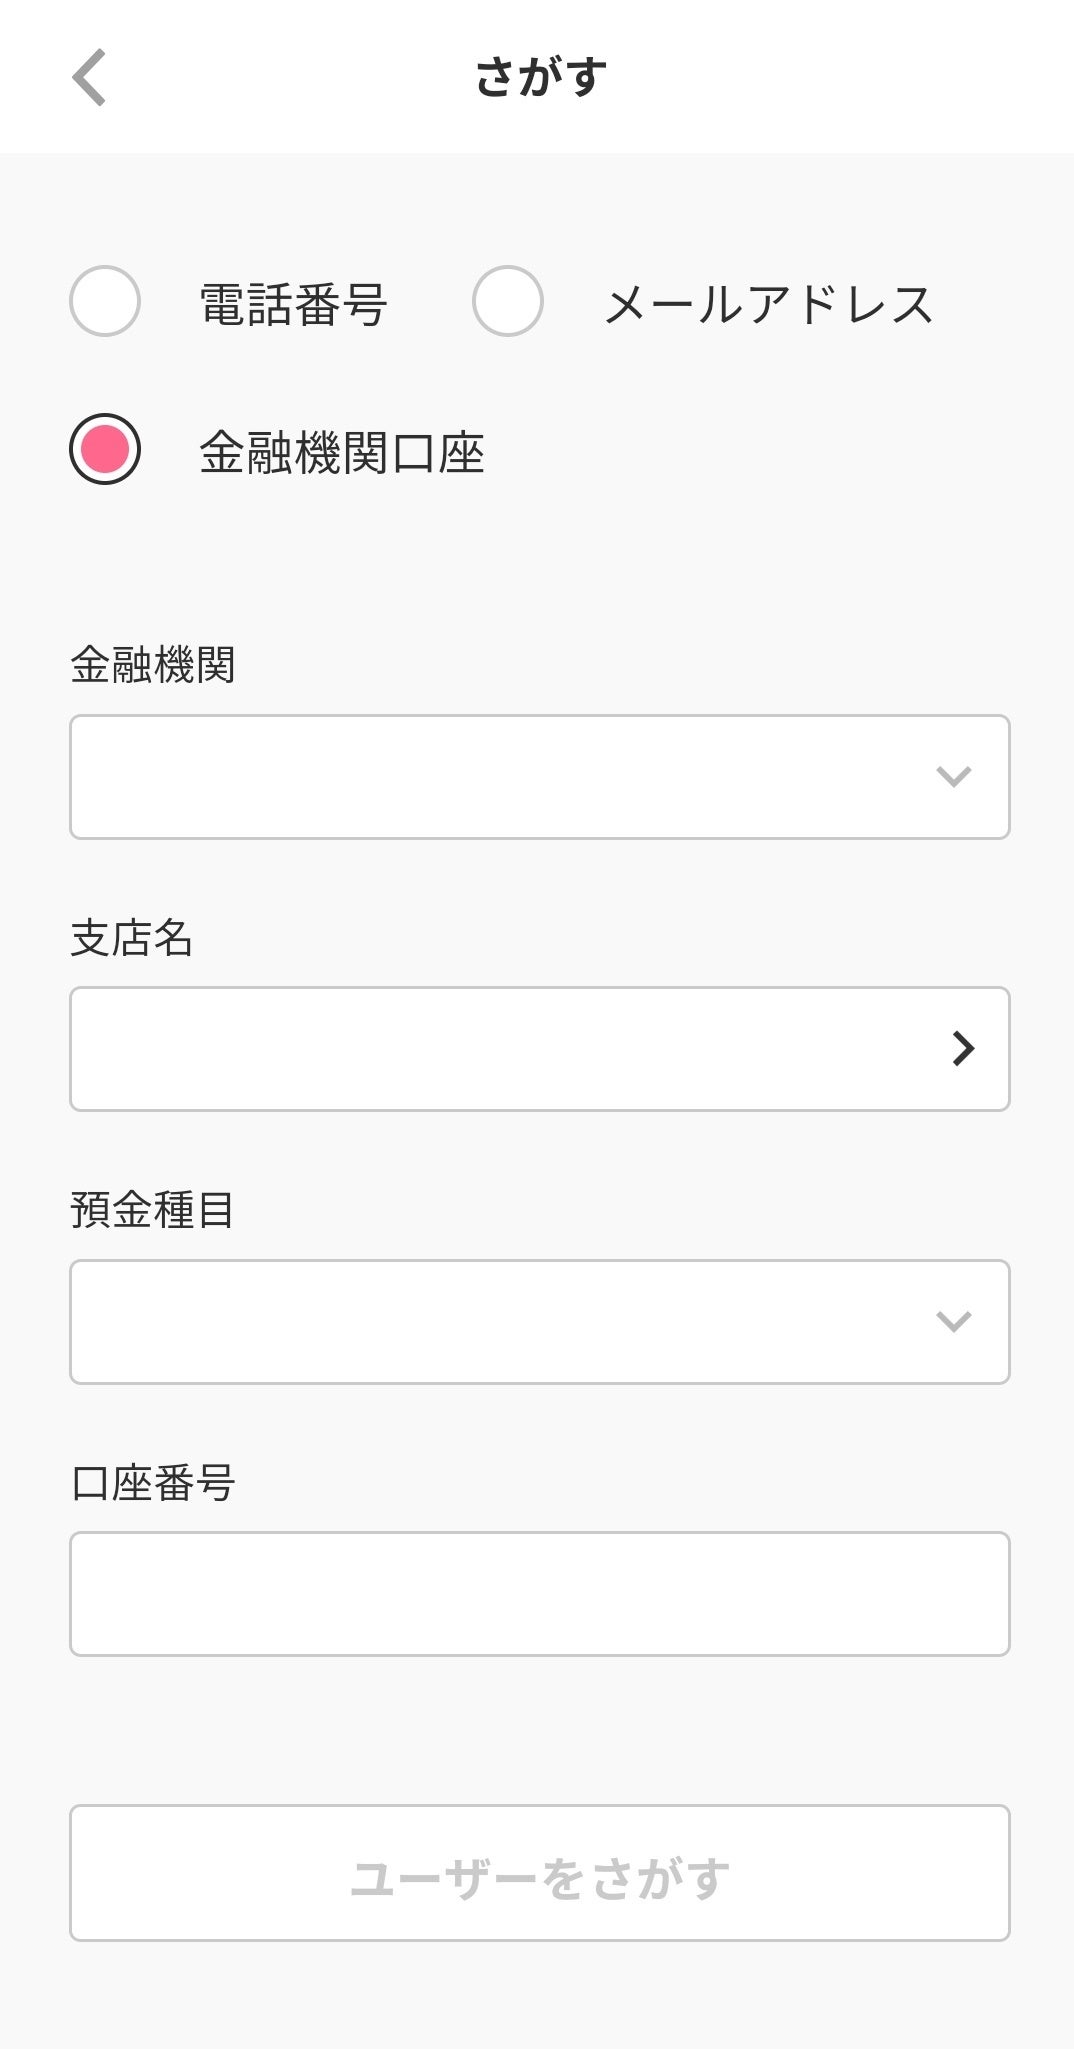Click the right chevron in 支店名 field
1074x2049 pixels.
[x=963, y=1049]
